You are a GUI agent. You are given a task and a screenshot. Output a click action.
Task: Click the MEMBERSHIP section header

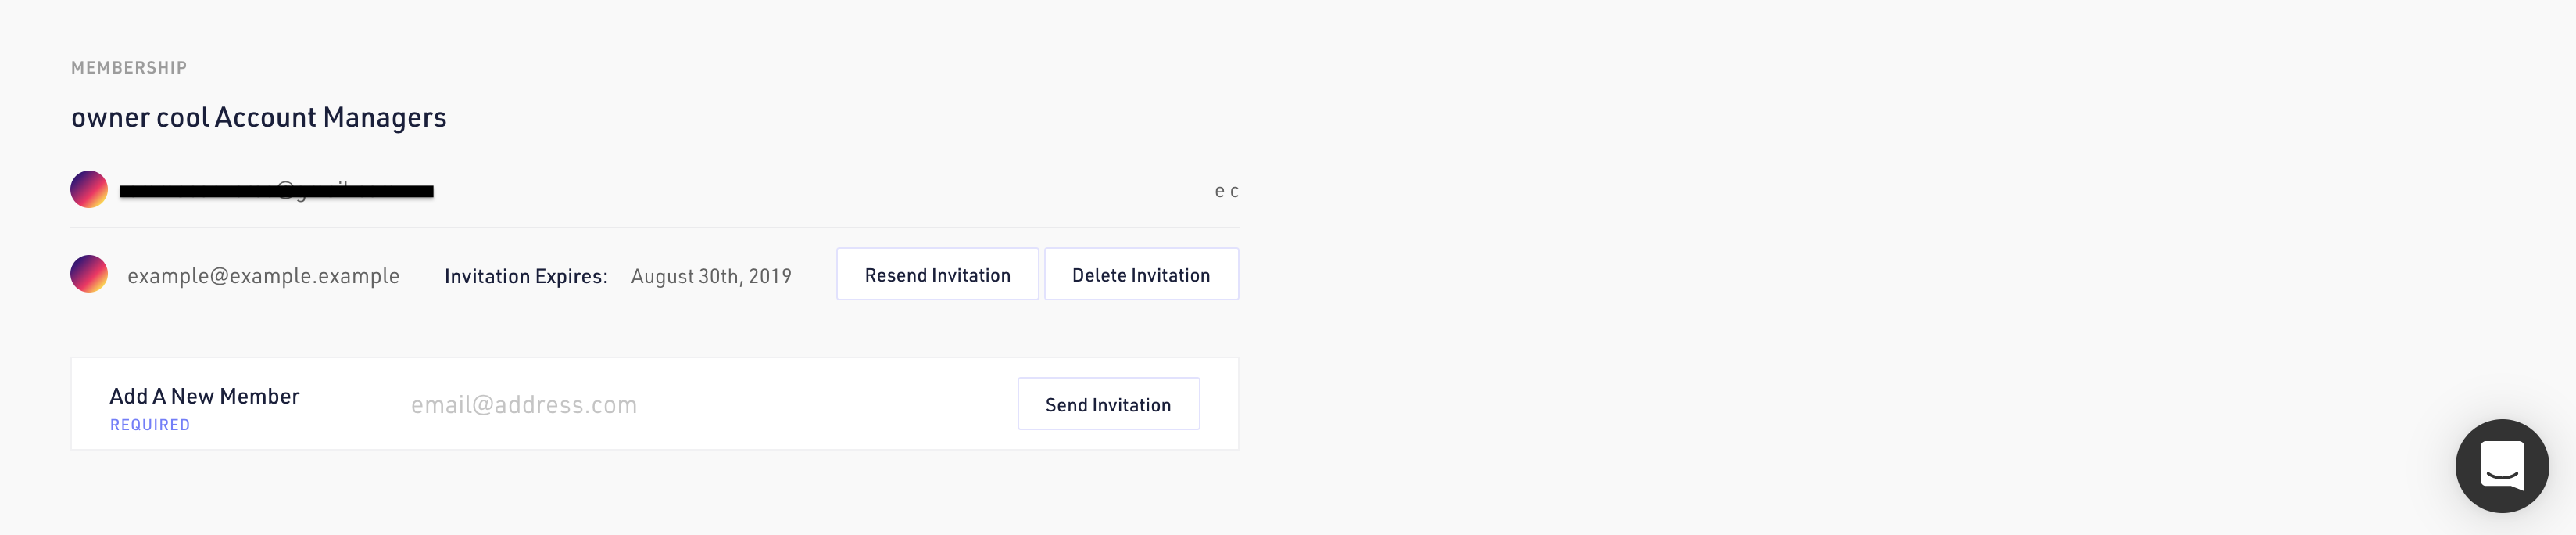129,68
